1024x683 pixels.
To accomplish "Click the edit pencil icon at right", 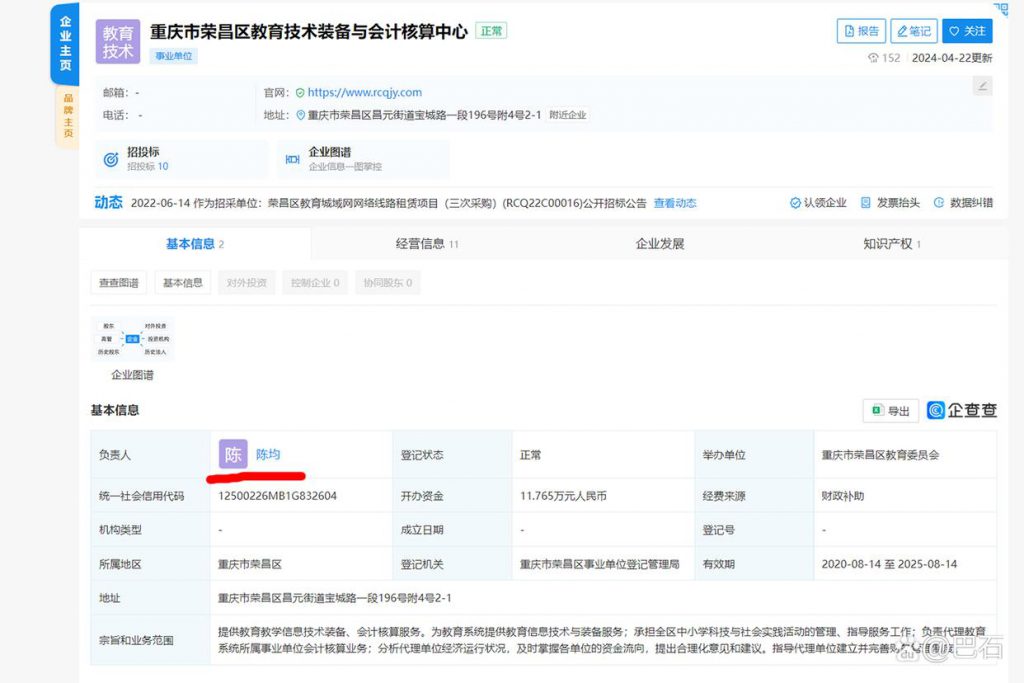I will click(x=982, y=86).
